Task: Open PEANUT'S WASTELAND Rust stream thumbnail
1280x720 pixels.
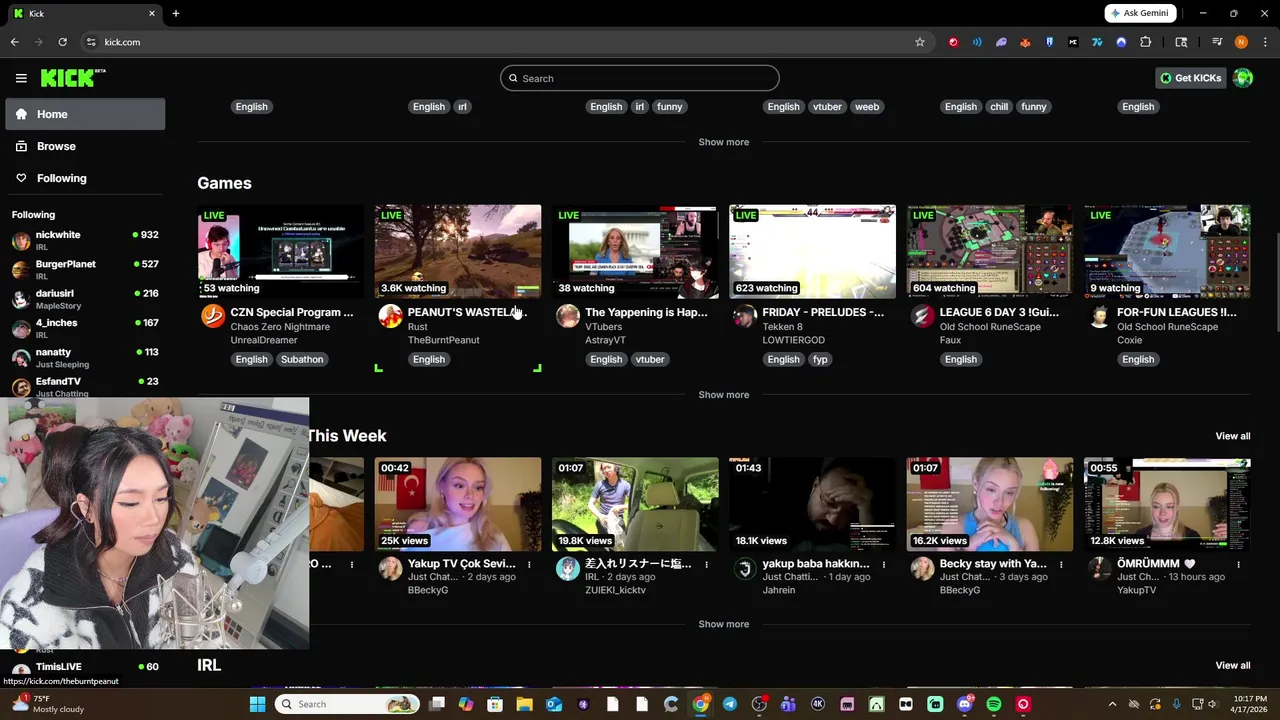Action: coord(458,251)
